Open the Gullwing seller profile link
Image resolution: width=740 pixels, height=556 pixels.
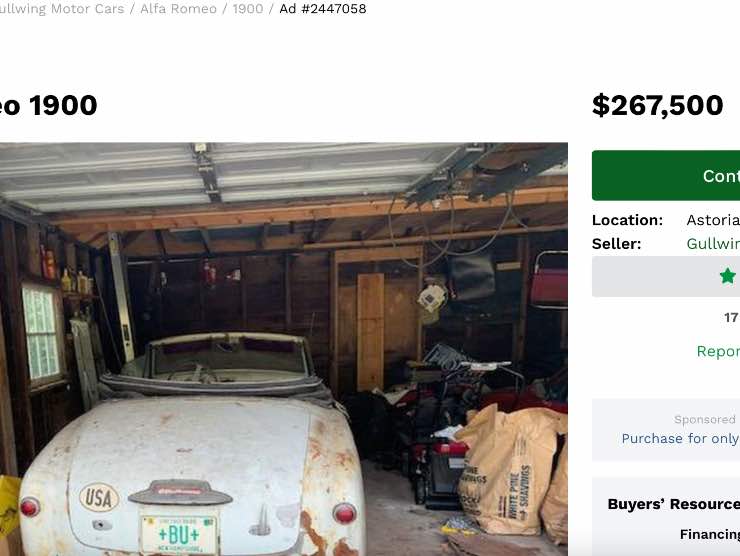(x=713, y=244)
